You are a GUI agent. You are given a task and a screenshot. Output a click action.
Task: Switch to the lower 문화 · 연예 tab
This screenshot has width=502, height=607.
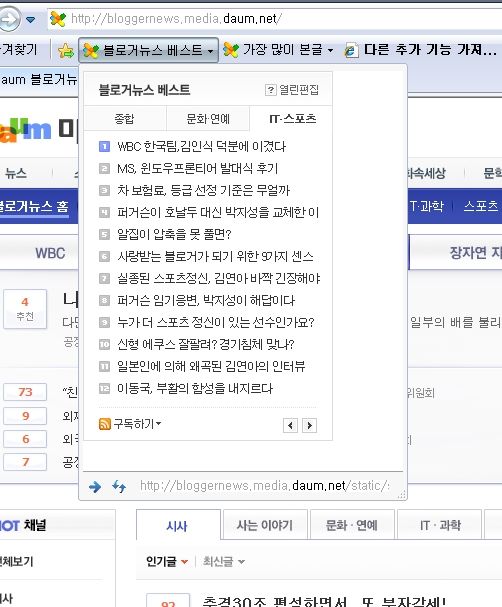point(351,525)
